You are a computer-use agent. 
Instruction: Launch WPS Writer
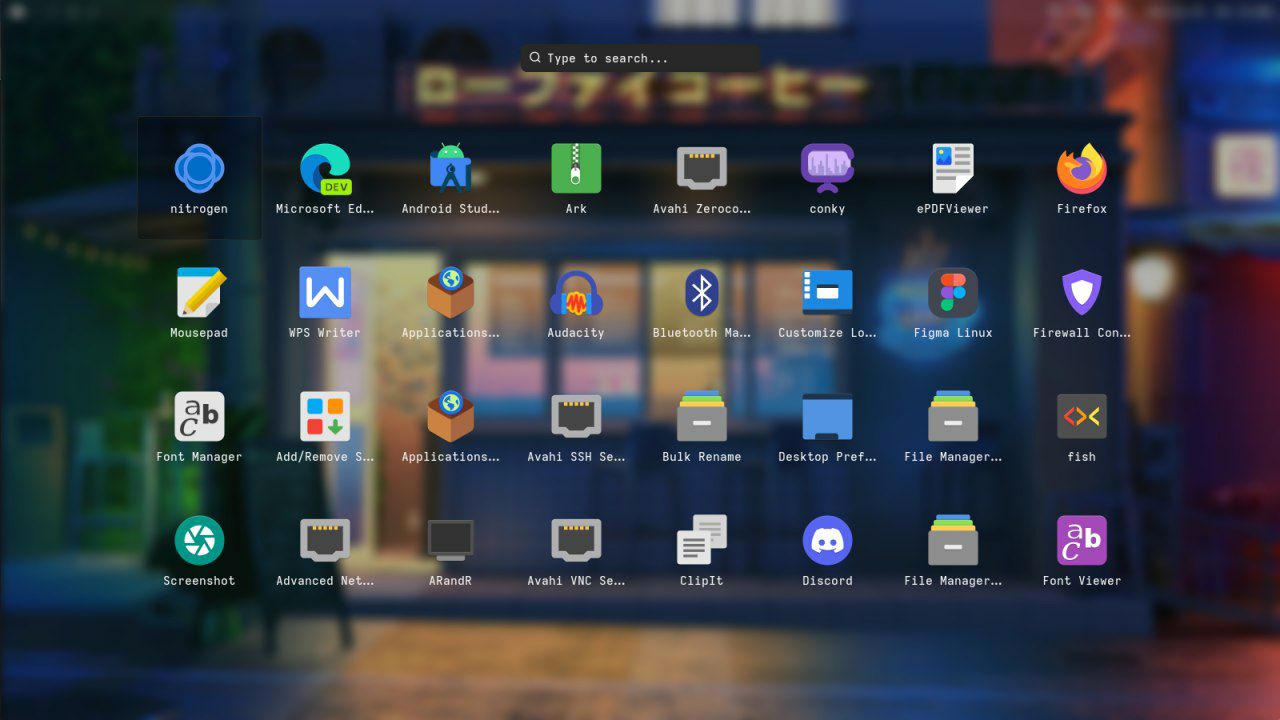pyautogui.click(x=325, y=302)
